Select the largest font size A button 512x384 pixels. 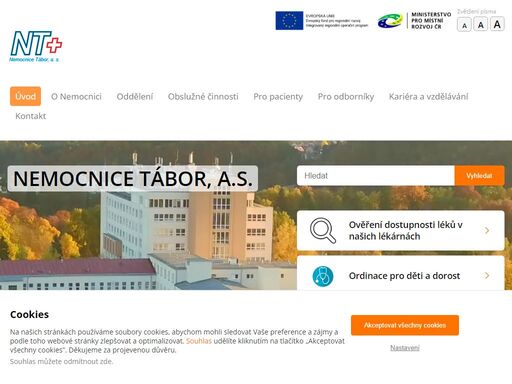tap(497, 24)
